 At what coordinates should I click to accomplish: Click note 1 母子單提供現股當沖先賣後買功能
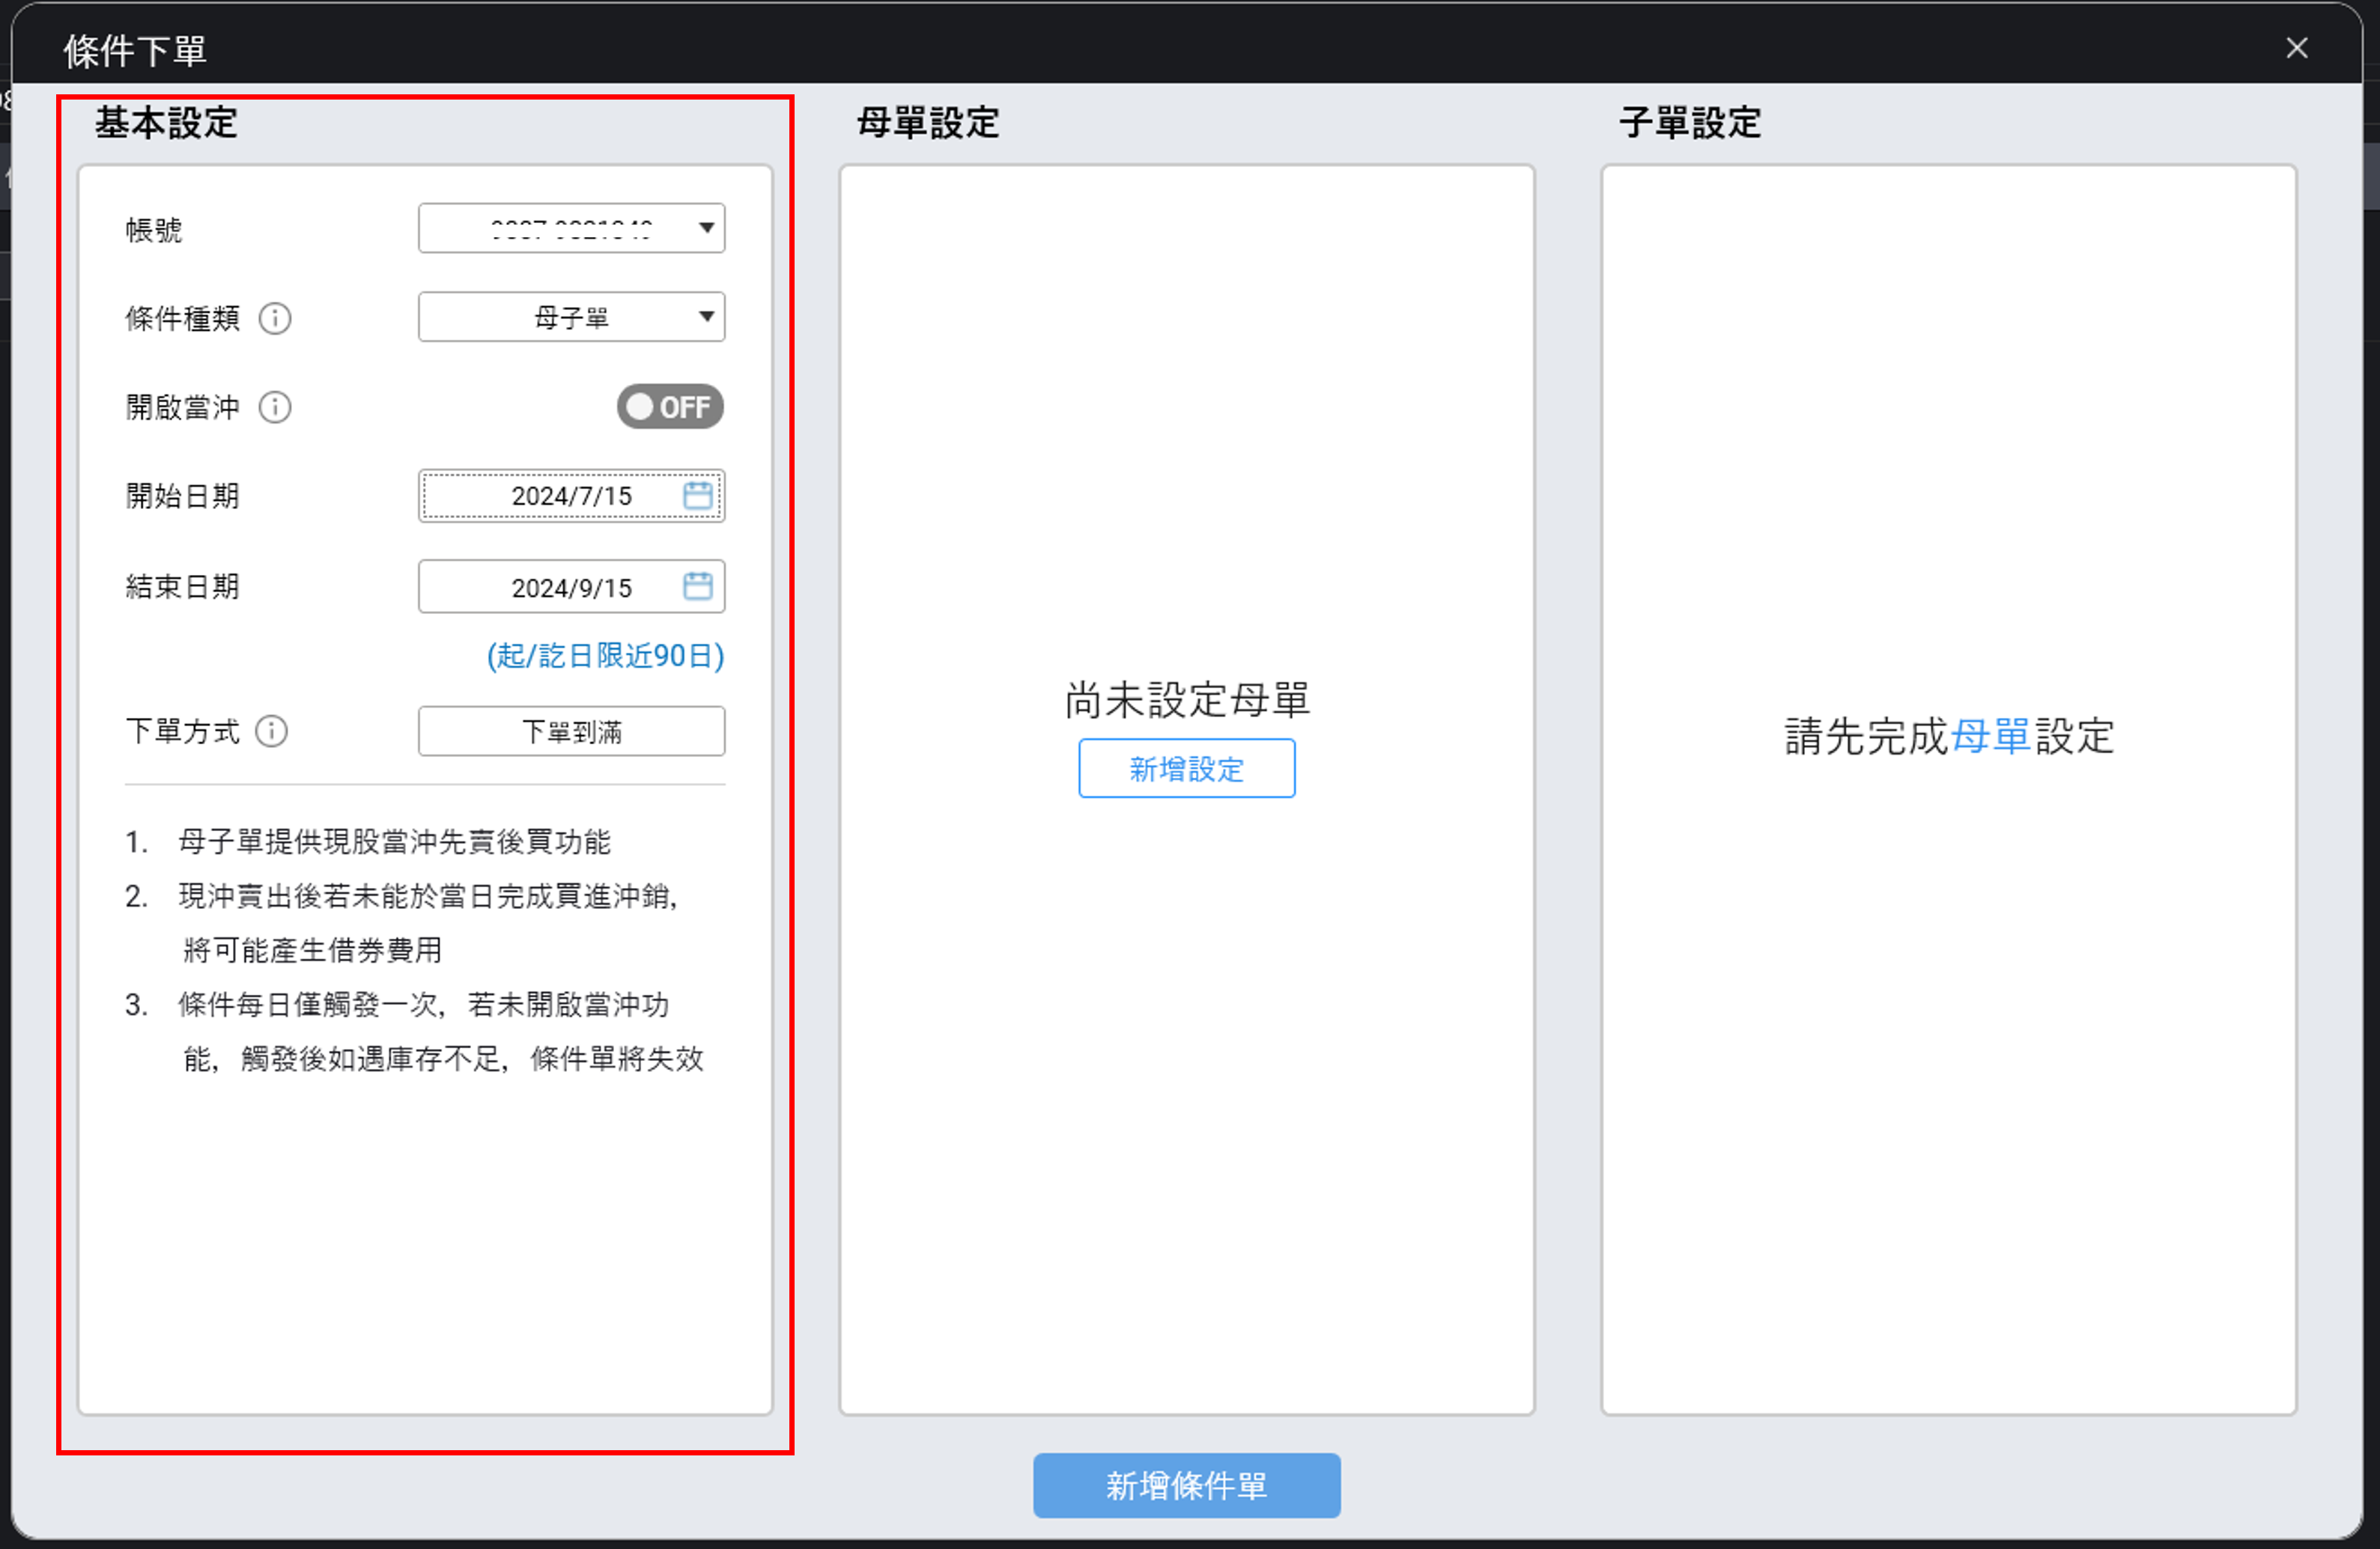coord(368,842)
